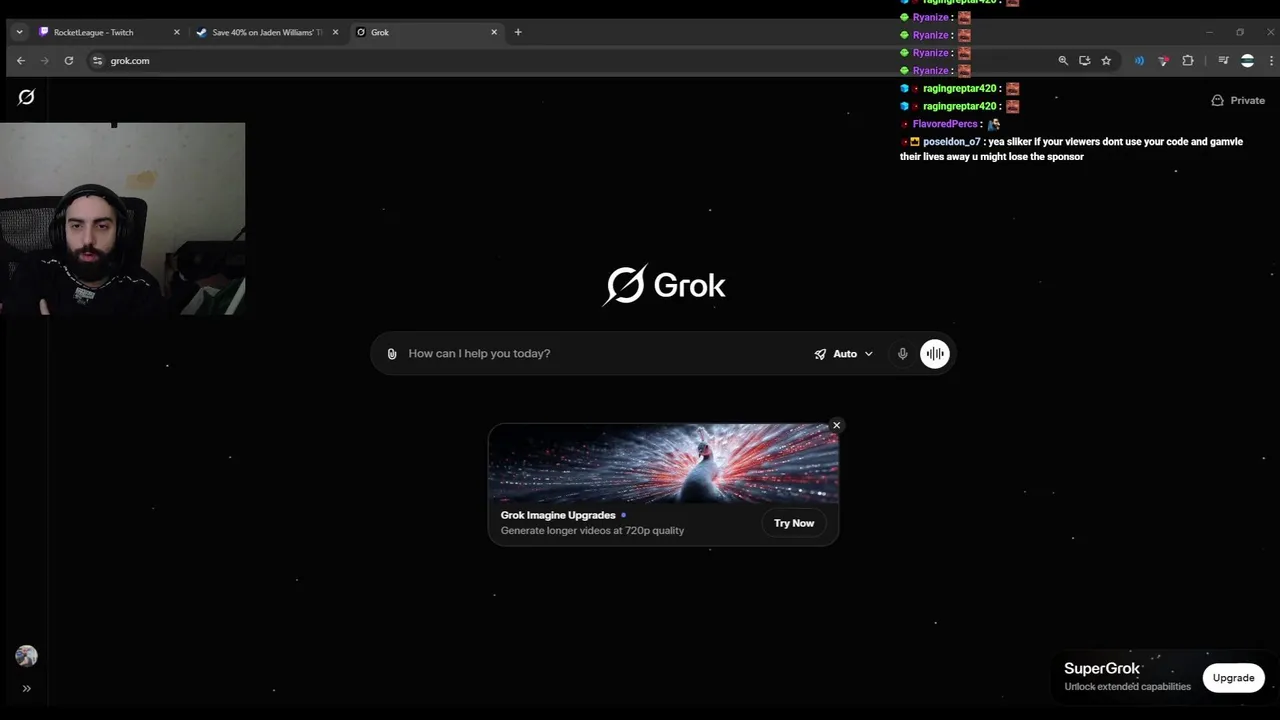
Task: Open a new browser tab
Action: (x=518, y=32)
